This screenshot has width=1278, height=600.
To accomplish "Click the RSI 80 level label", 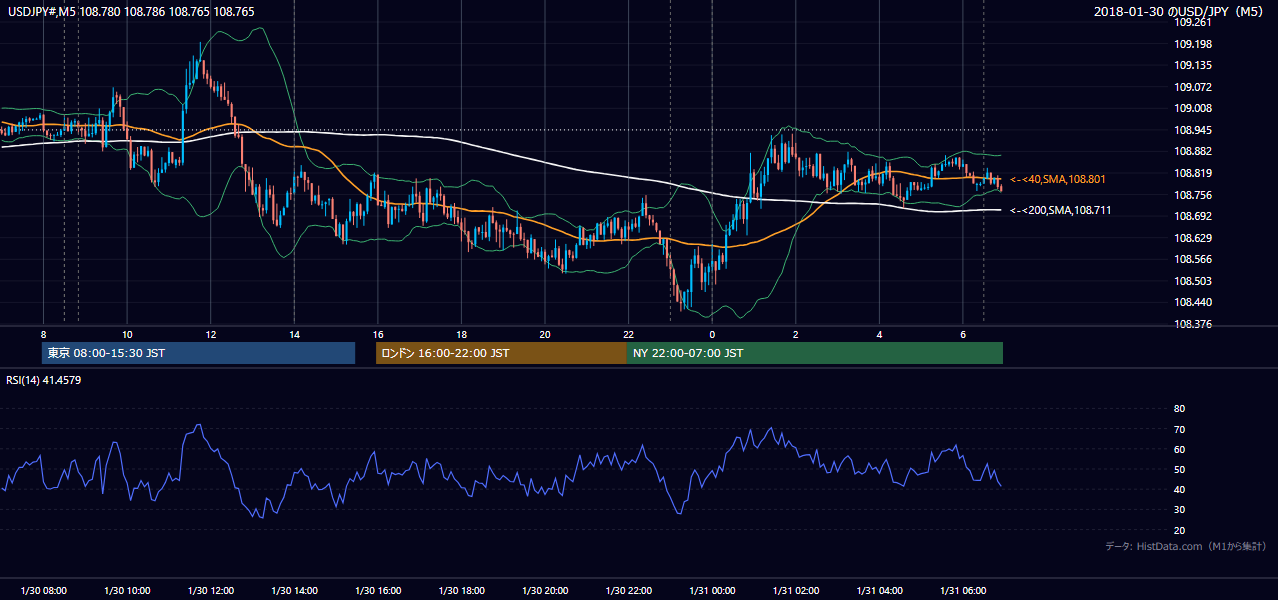I will (x=1179, y=409).
